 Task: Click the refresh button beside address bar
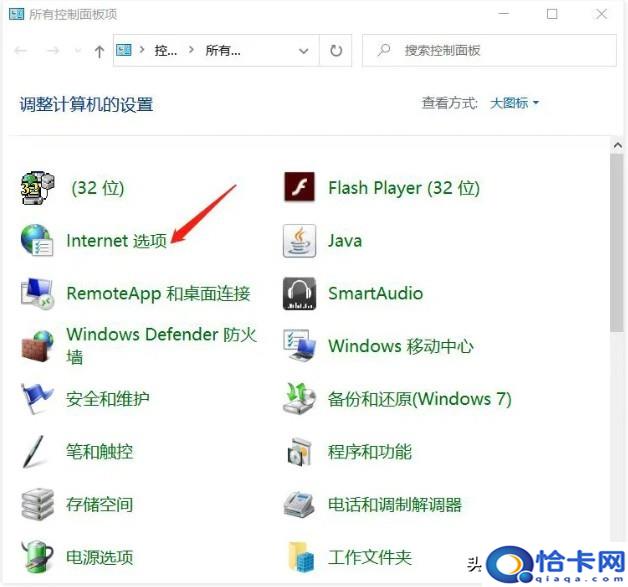pos(336,50)
